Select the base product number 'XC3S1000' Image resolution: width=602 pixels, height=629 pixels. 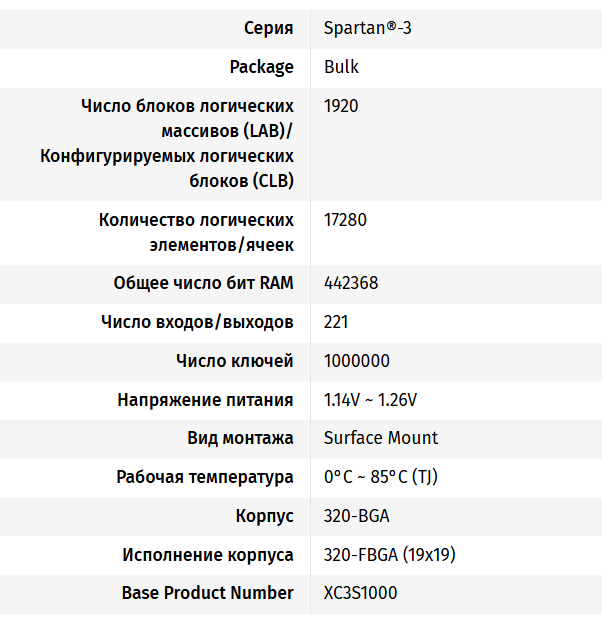pos(360,593)
